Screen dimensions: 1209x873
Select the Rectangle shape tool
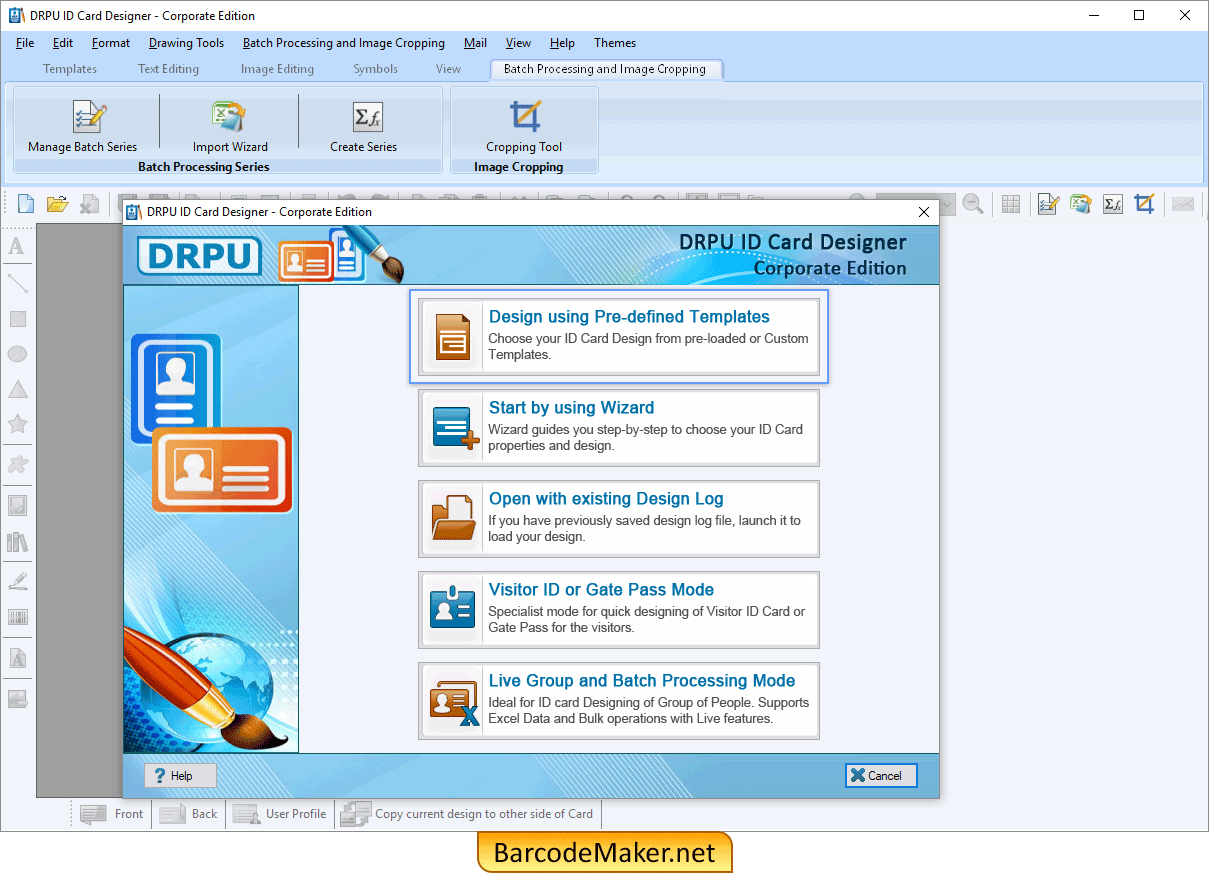(17, 319)
